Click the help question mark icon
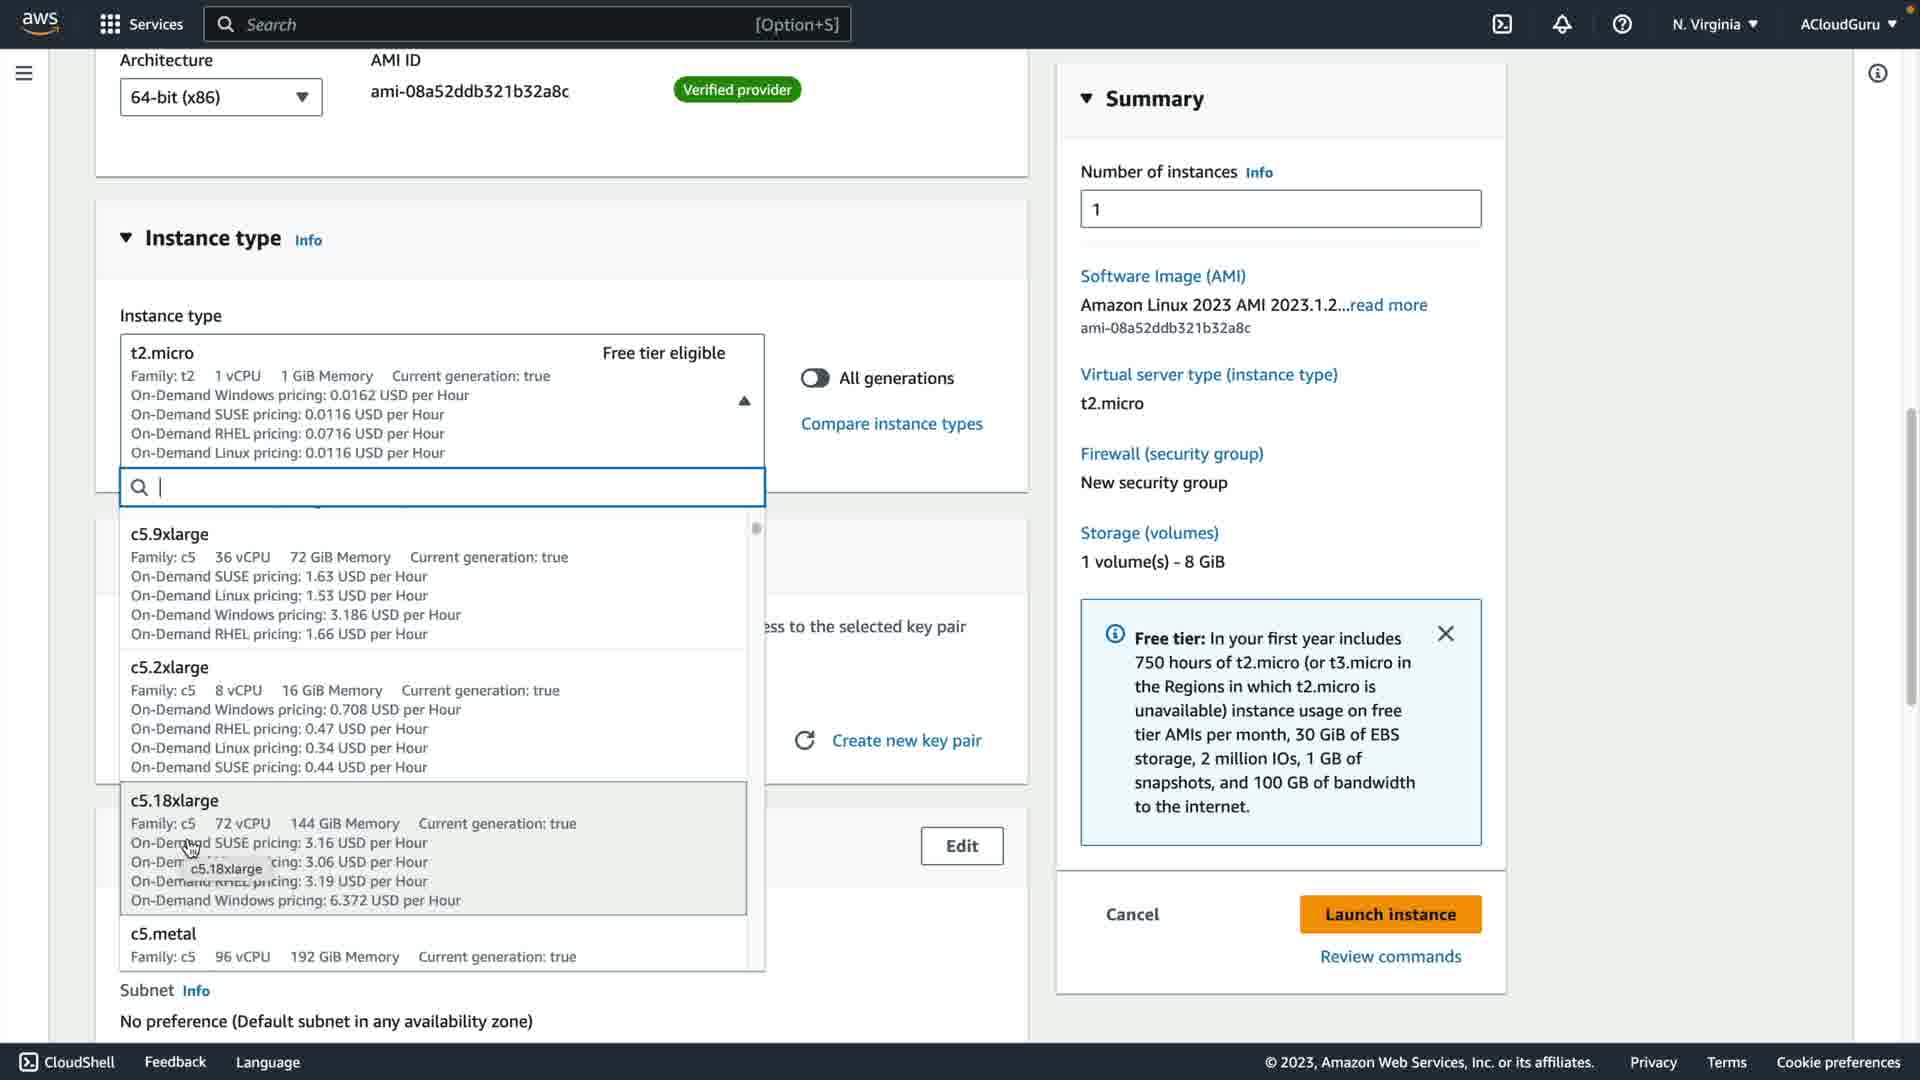1920x1080 pixels. click(x=1622, y=24)
